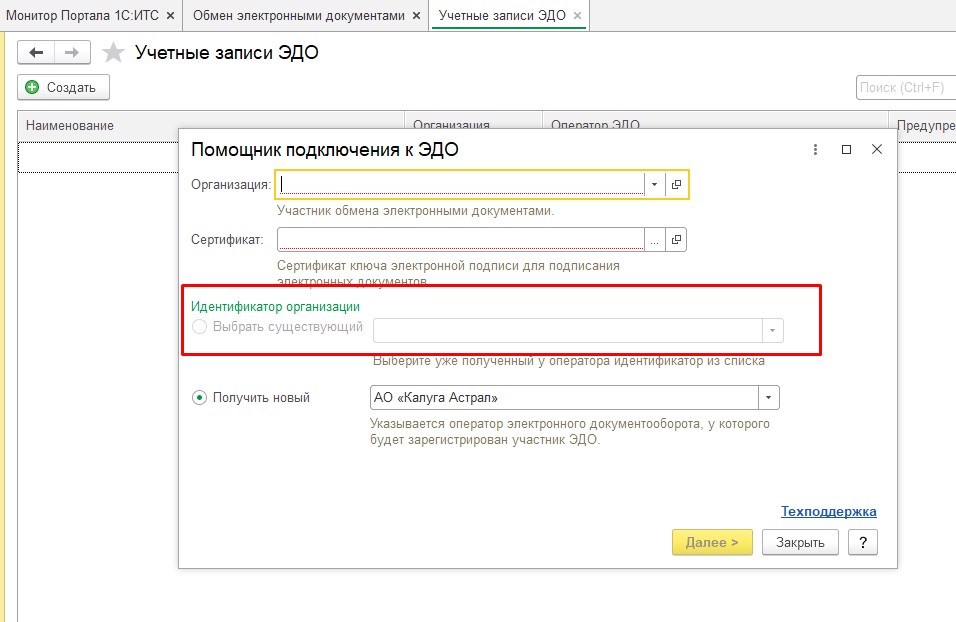Viewport: 956px width, 622px height.
Task: Click the ellipsis button in Сертификат field
Action: pyautogui.click(x=654, y=240)
